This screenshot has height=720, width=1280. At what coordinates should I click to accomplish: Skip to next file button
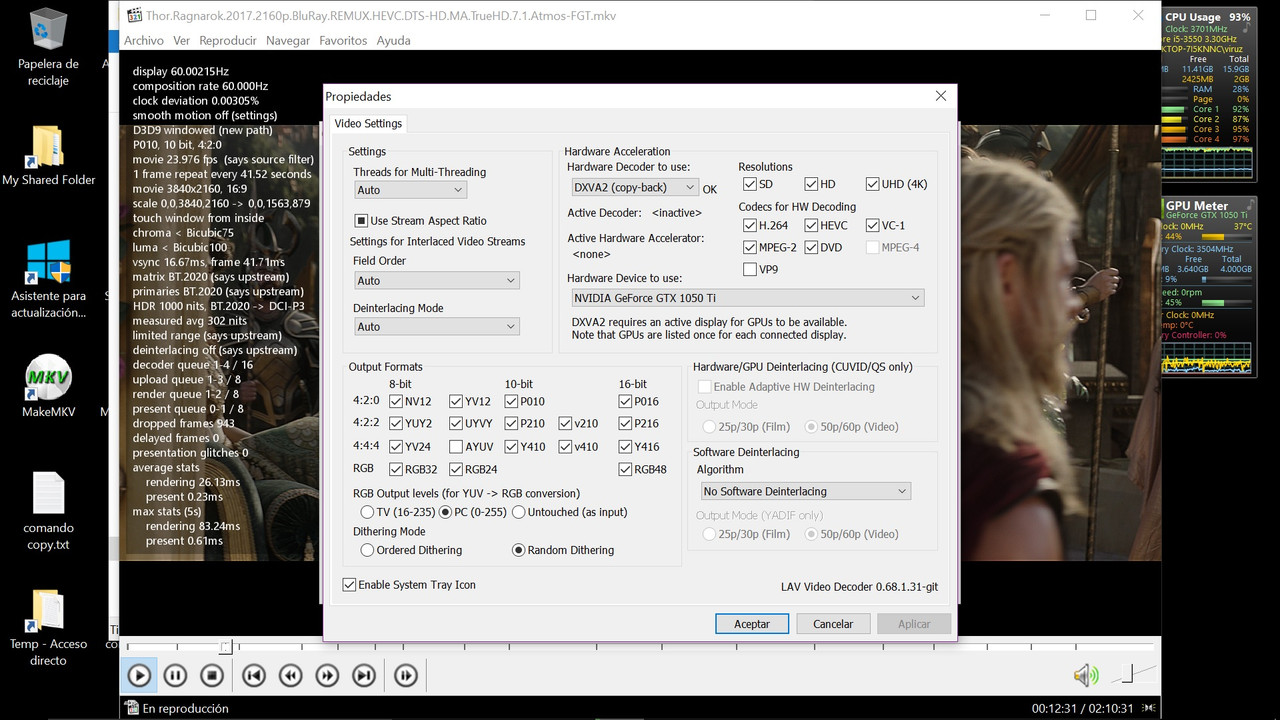click(x=364, y=676)
